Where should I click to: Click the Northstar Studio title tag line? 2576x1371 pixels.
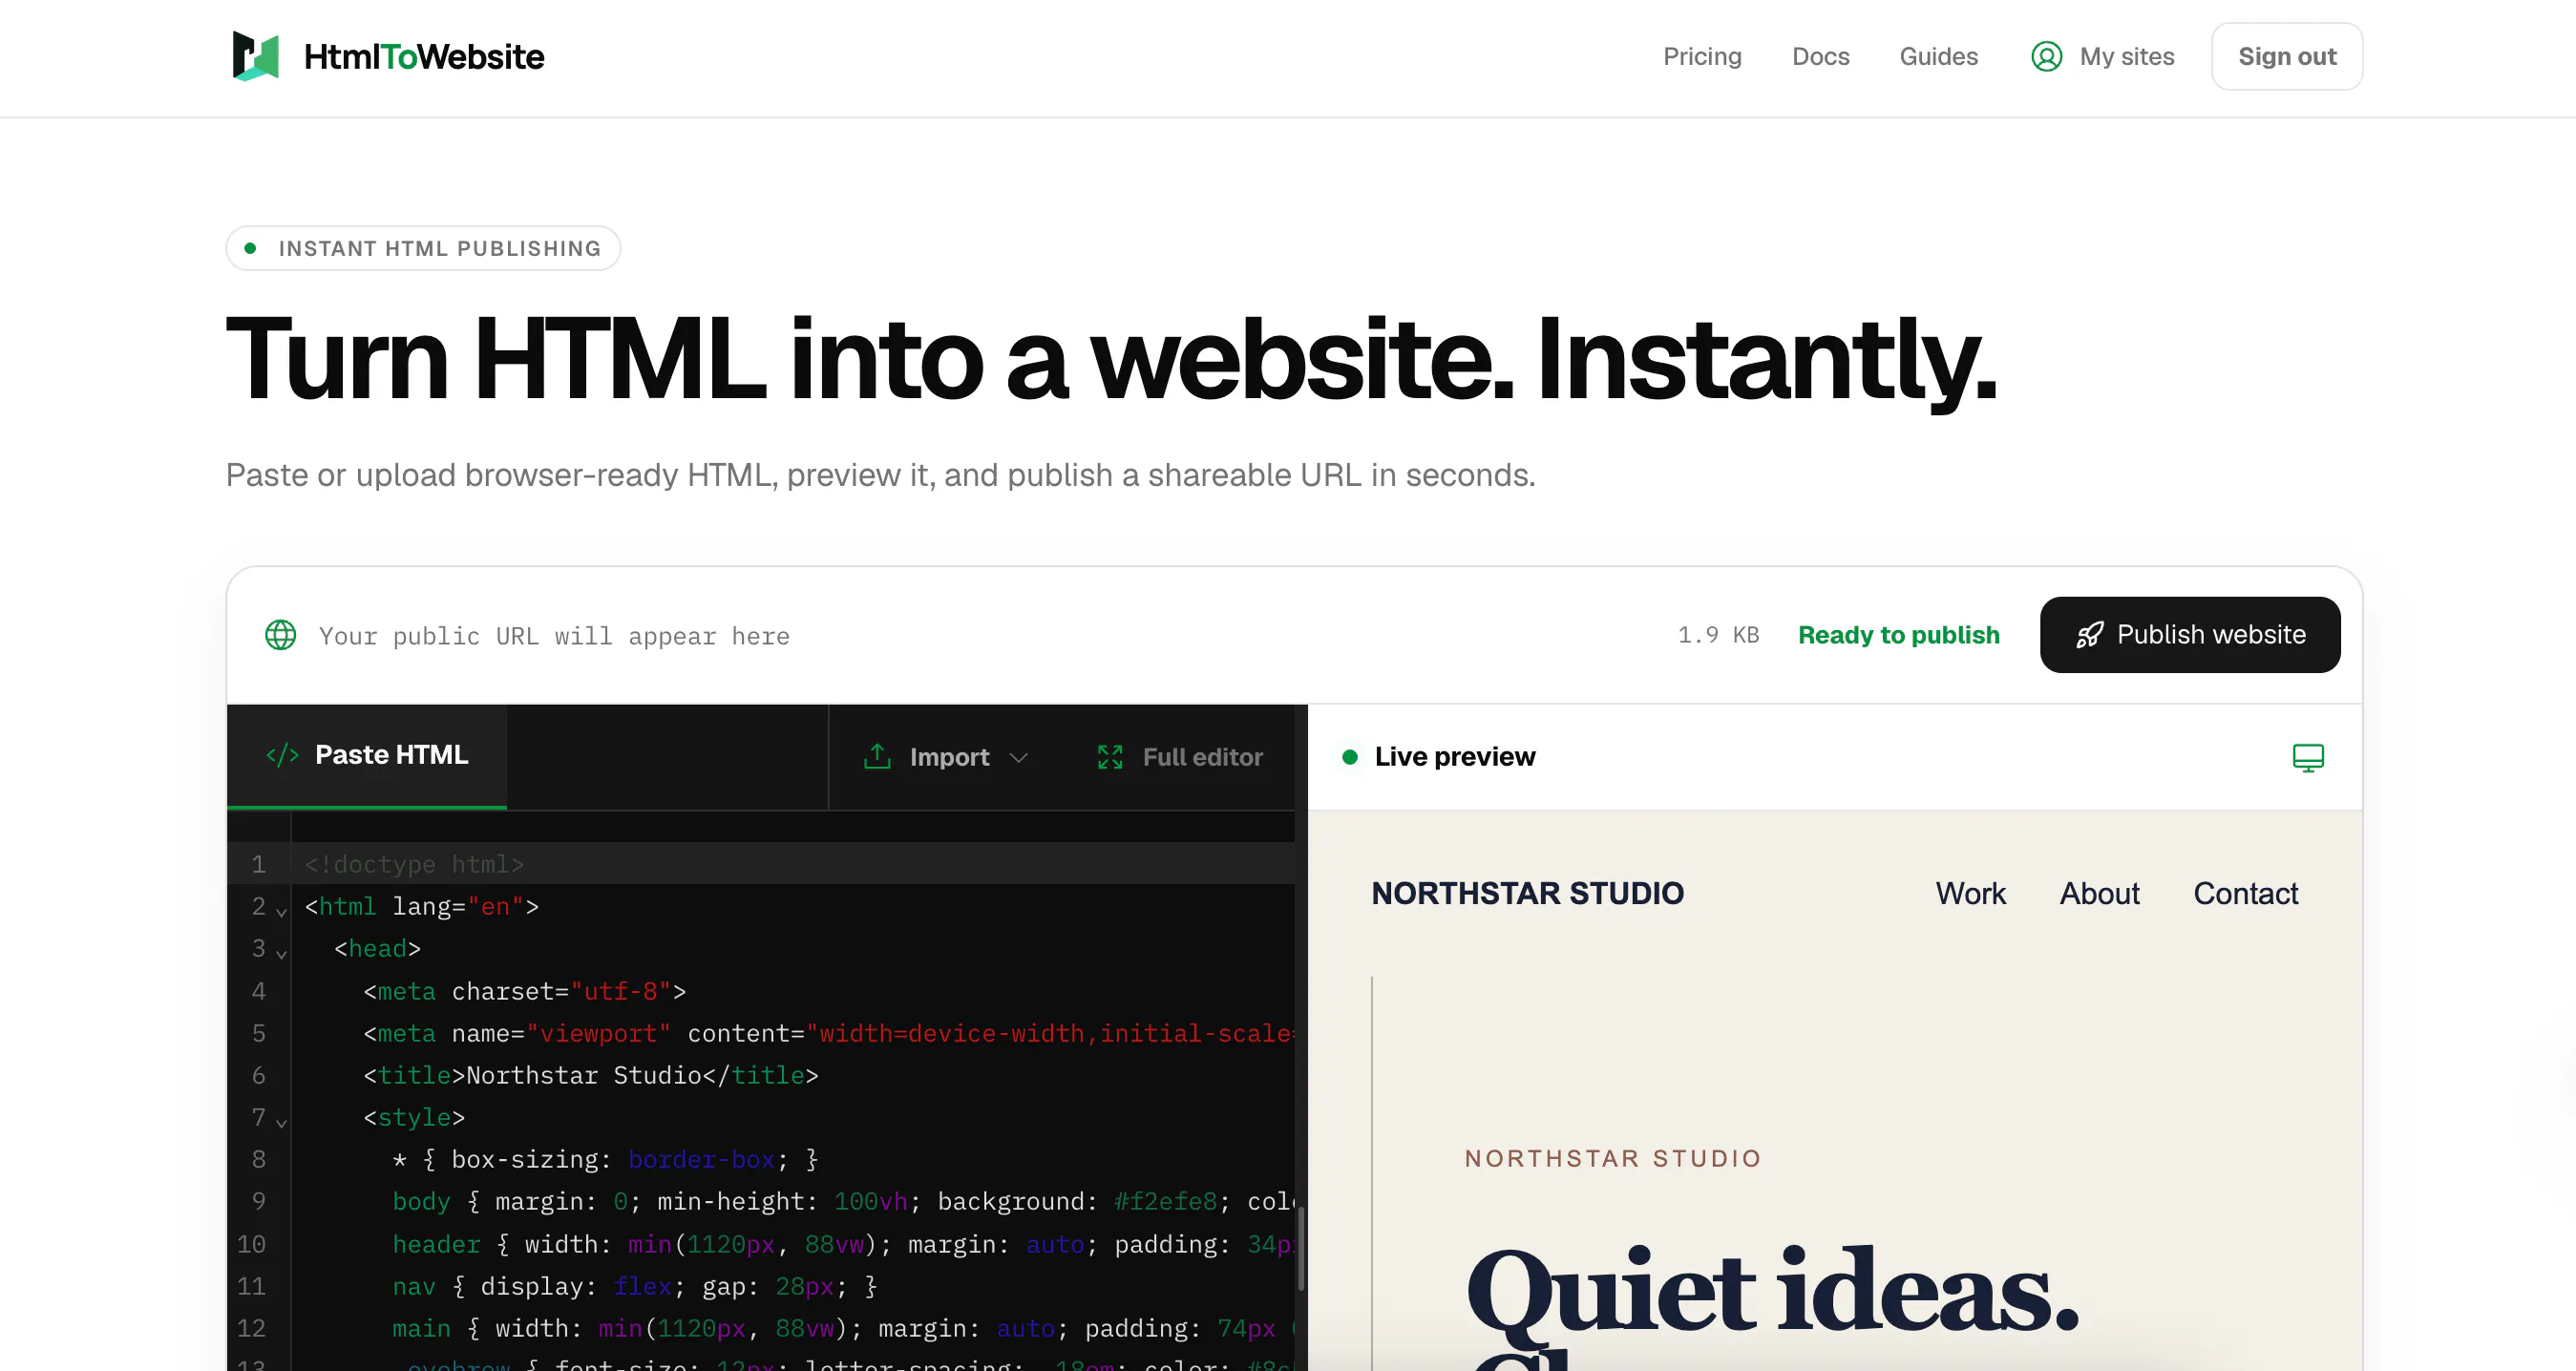590,1075
